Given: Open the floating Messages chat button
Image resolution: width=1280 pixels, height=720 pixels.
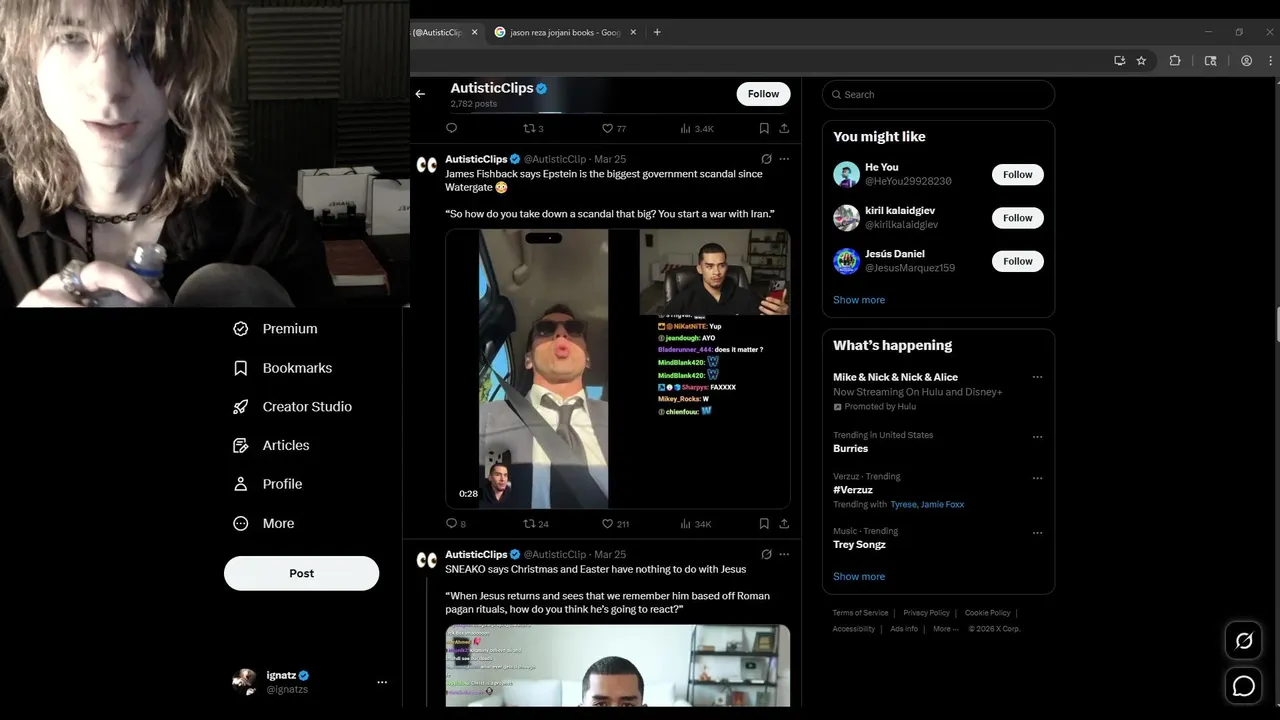Looking at the screenshot, I should (x=1244, y=686).
